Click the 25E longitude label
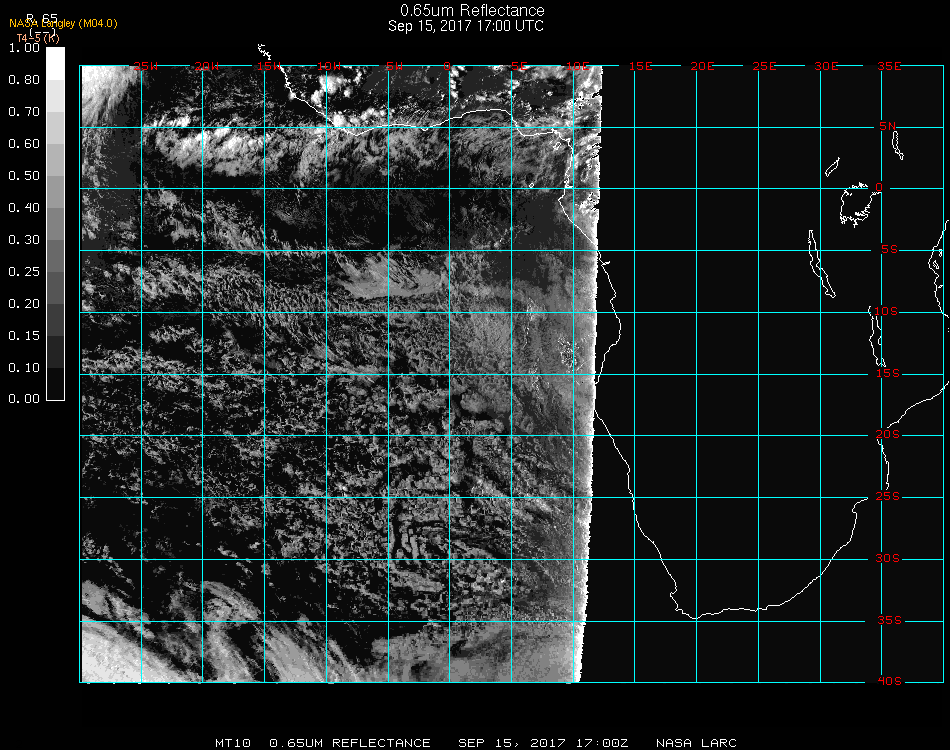 (764, 66)
